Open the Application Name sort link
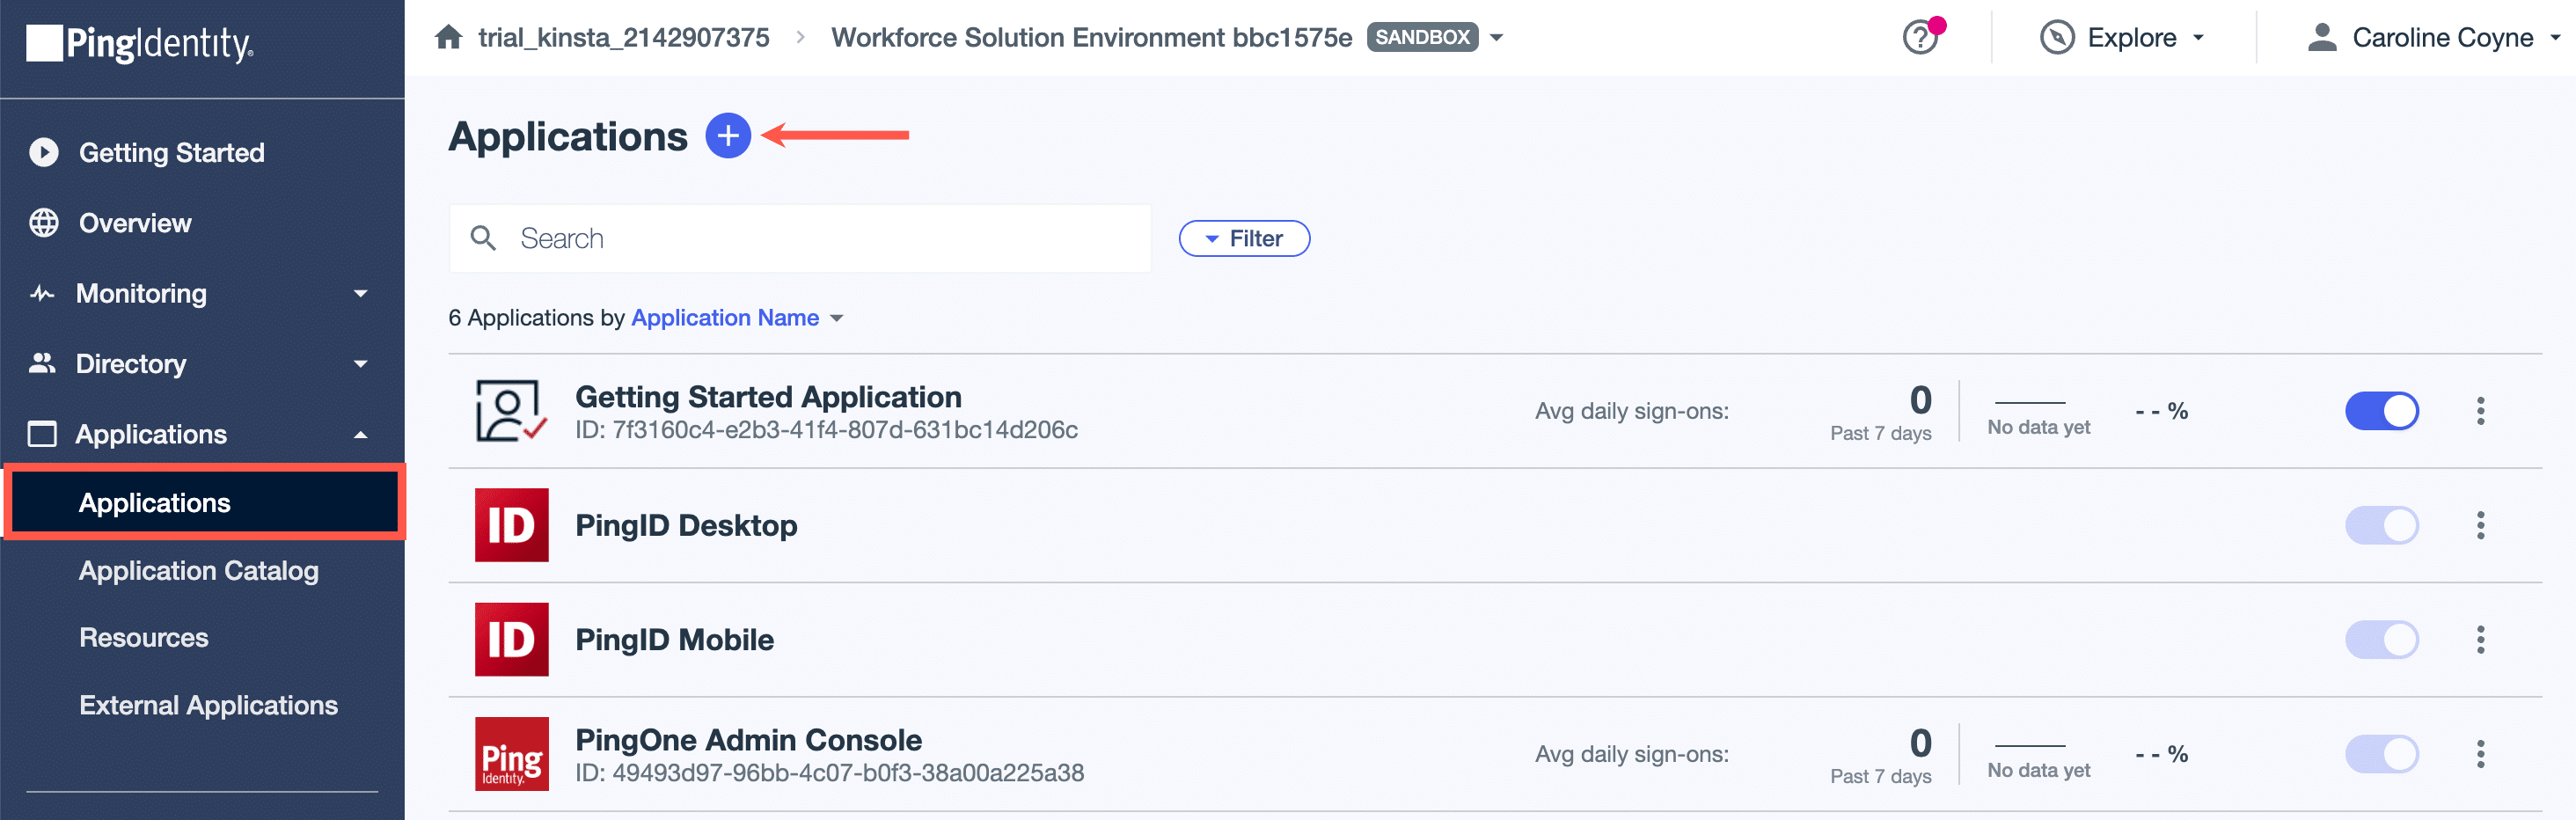Image resolution: width=2576 pixels, height=820 pixels. [725, 317]
